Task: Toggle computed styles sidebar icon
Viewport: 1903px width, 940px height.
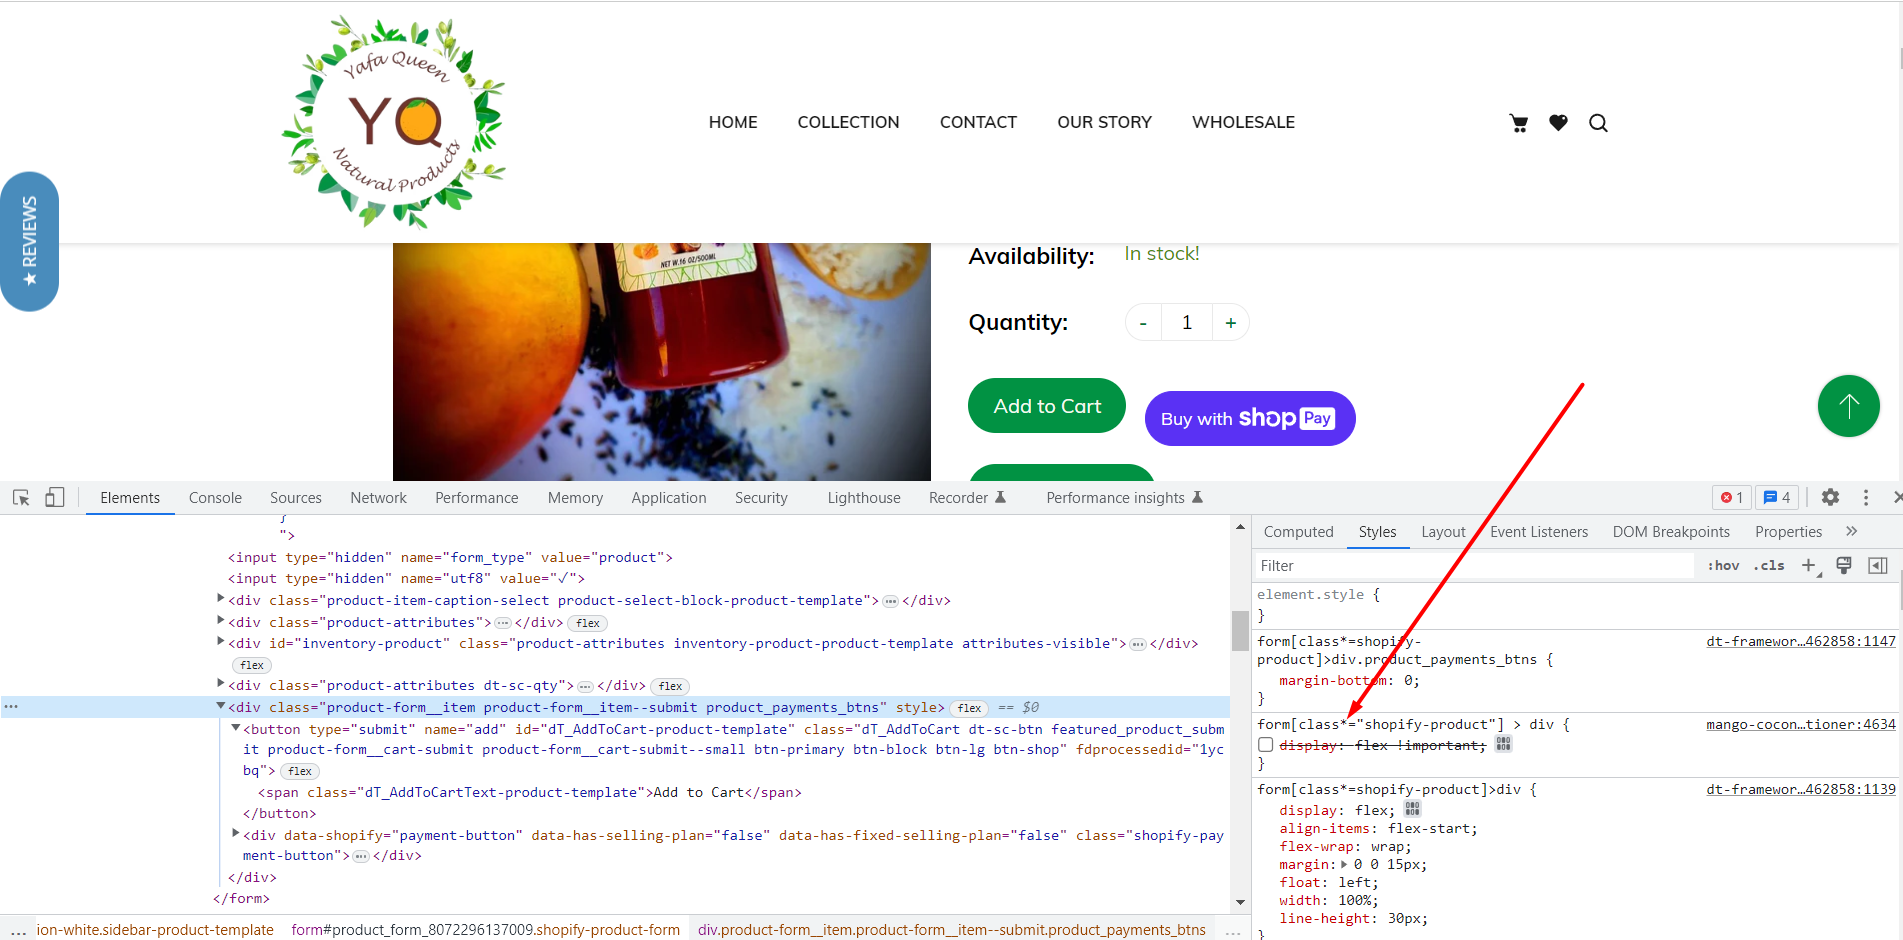Action: 1878,566
